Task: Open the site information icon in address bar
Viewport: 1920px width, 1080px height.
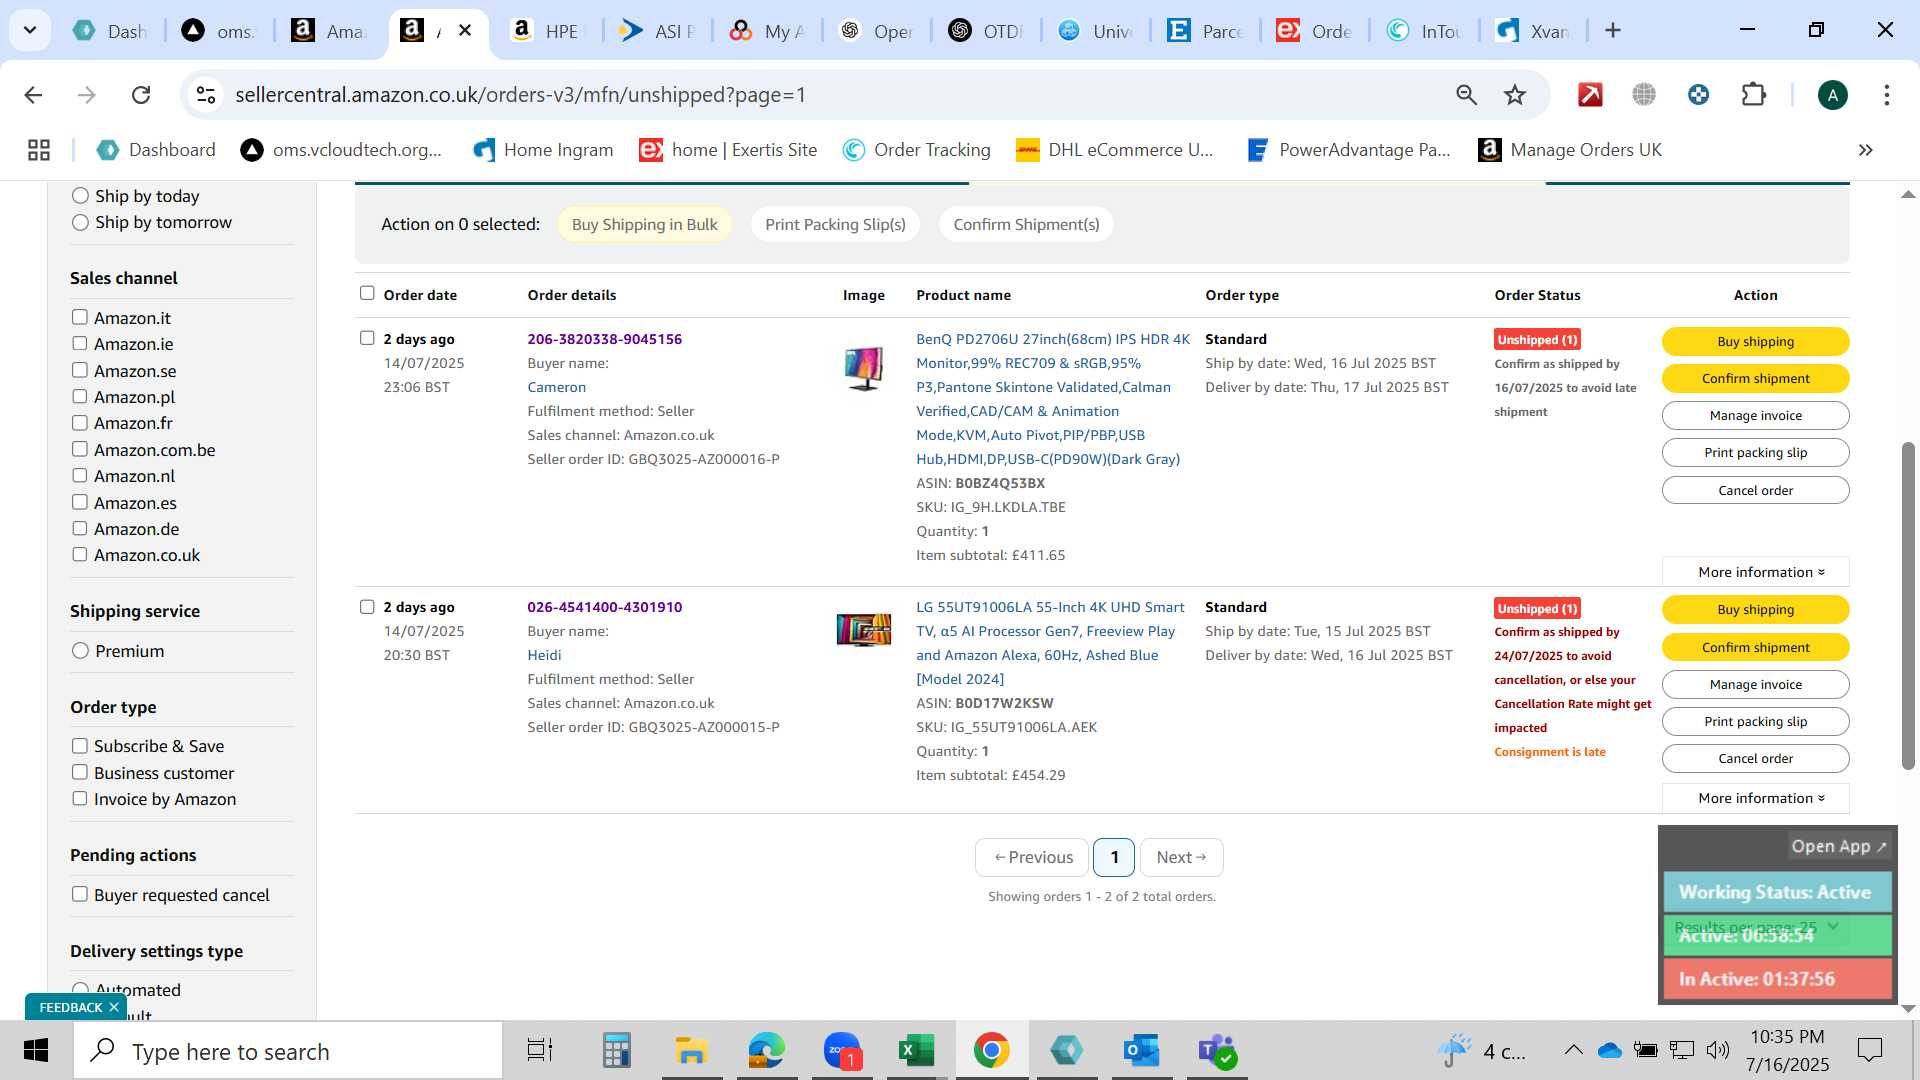Action: 206,95
